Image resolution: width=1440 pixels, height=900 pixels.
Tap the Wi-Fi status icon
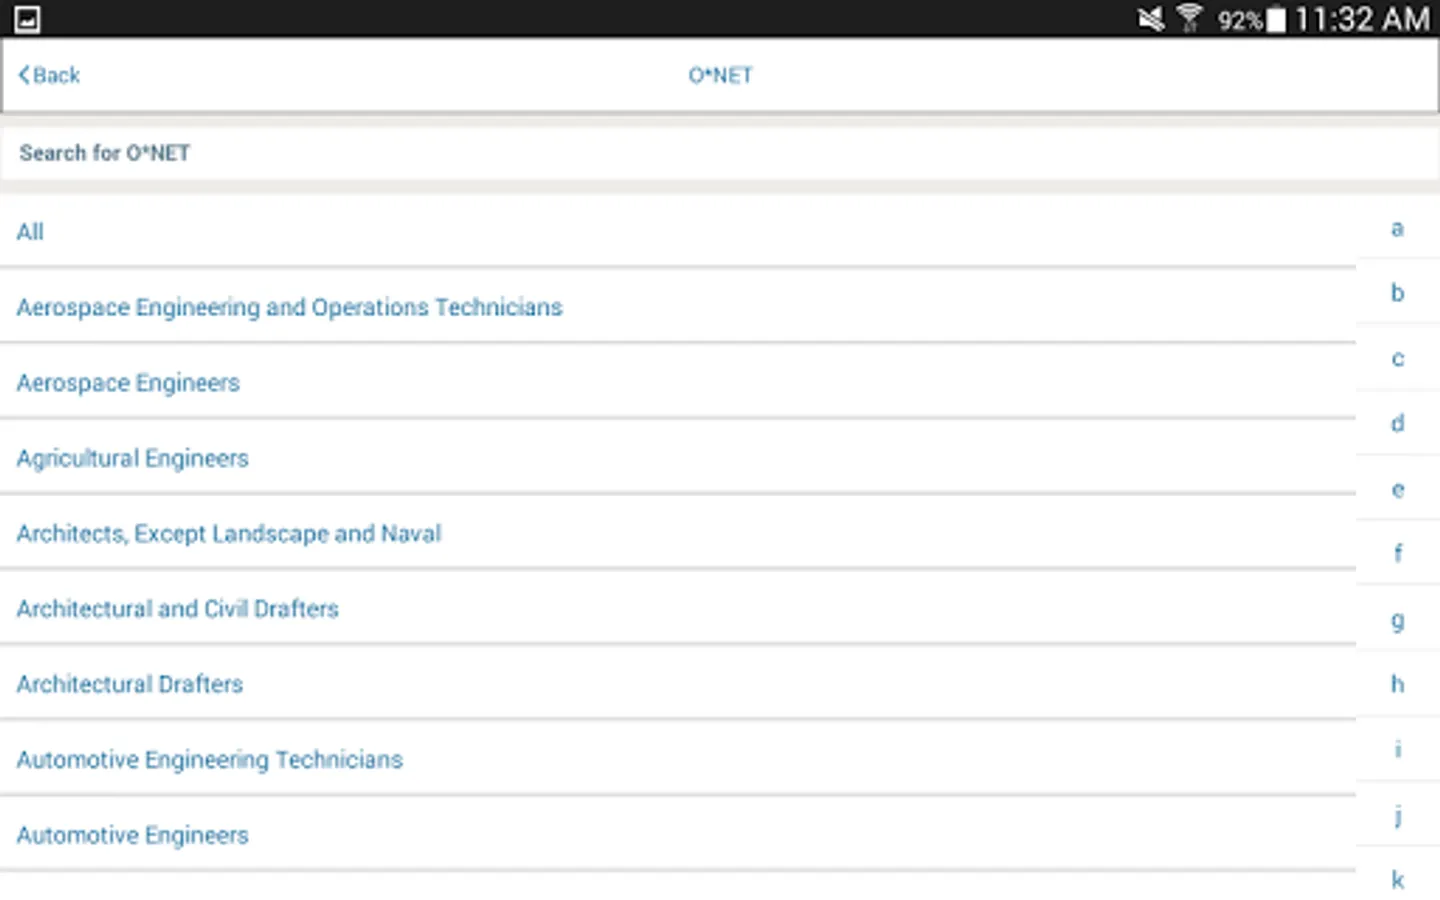click(1189, 18)
